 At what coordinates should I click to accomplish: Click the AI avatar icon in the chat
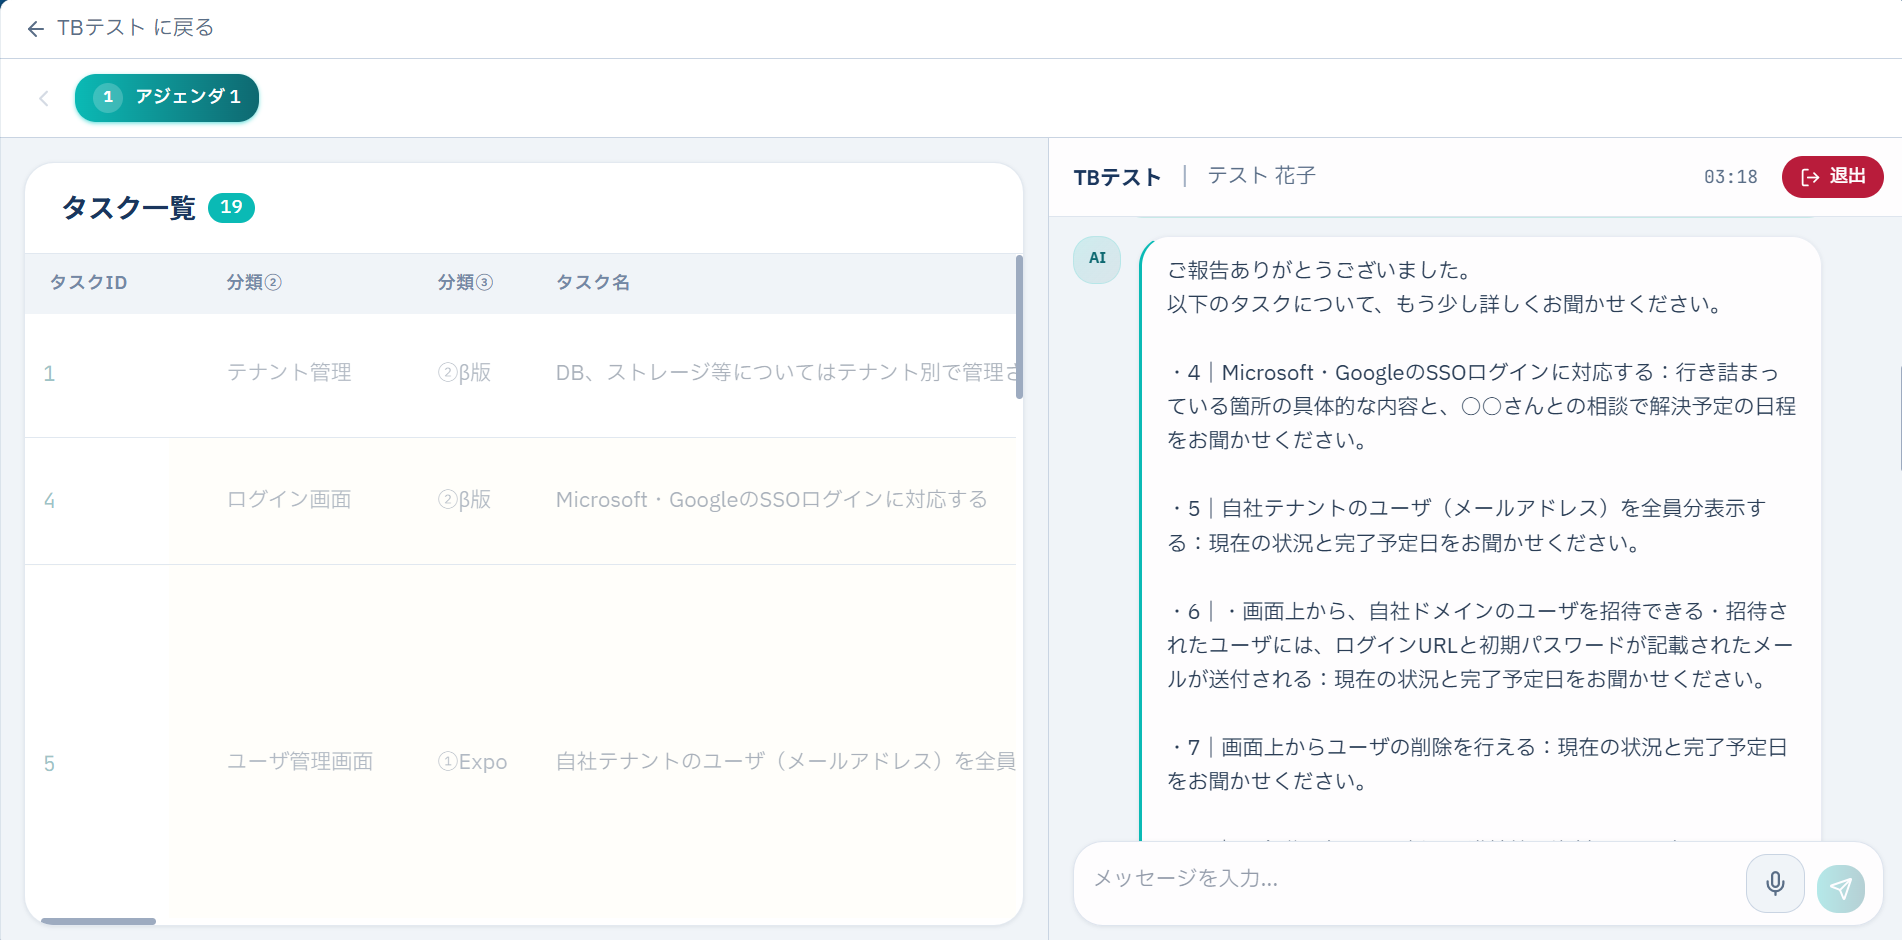click(x=1096, y=259)
